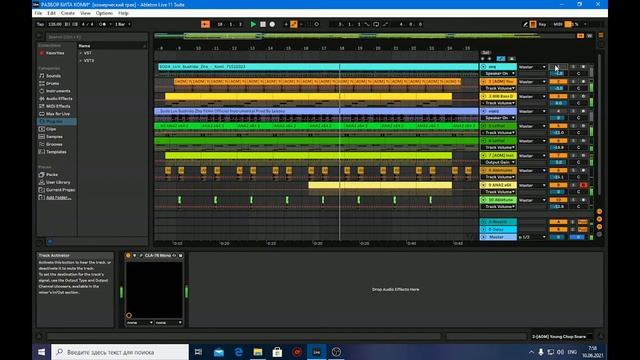Screen dimensions: 640x360
Task: Click the Key map mode switch
Action: [542, 24]
